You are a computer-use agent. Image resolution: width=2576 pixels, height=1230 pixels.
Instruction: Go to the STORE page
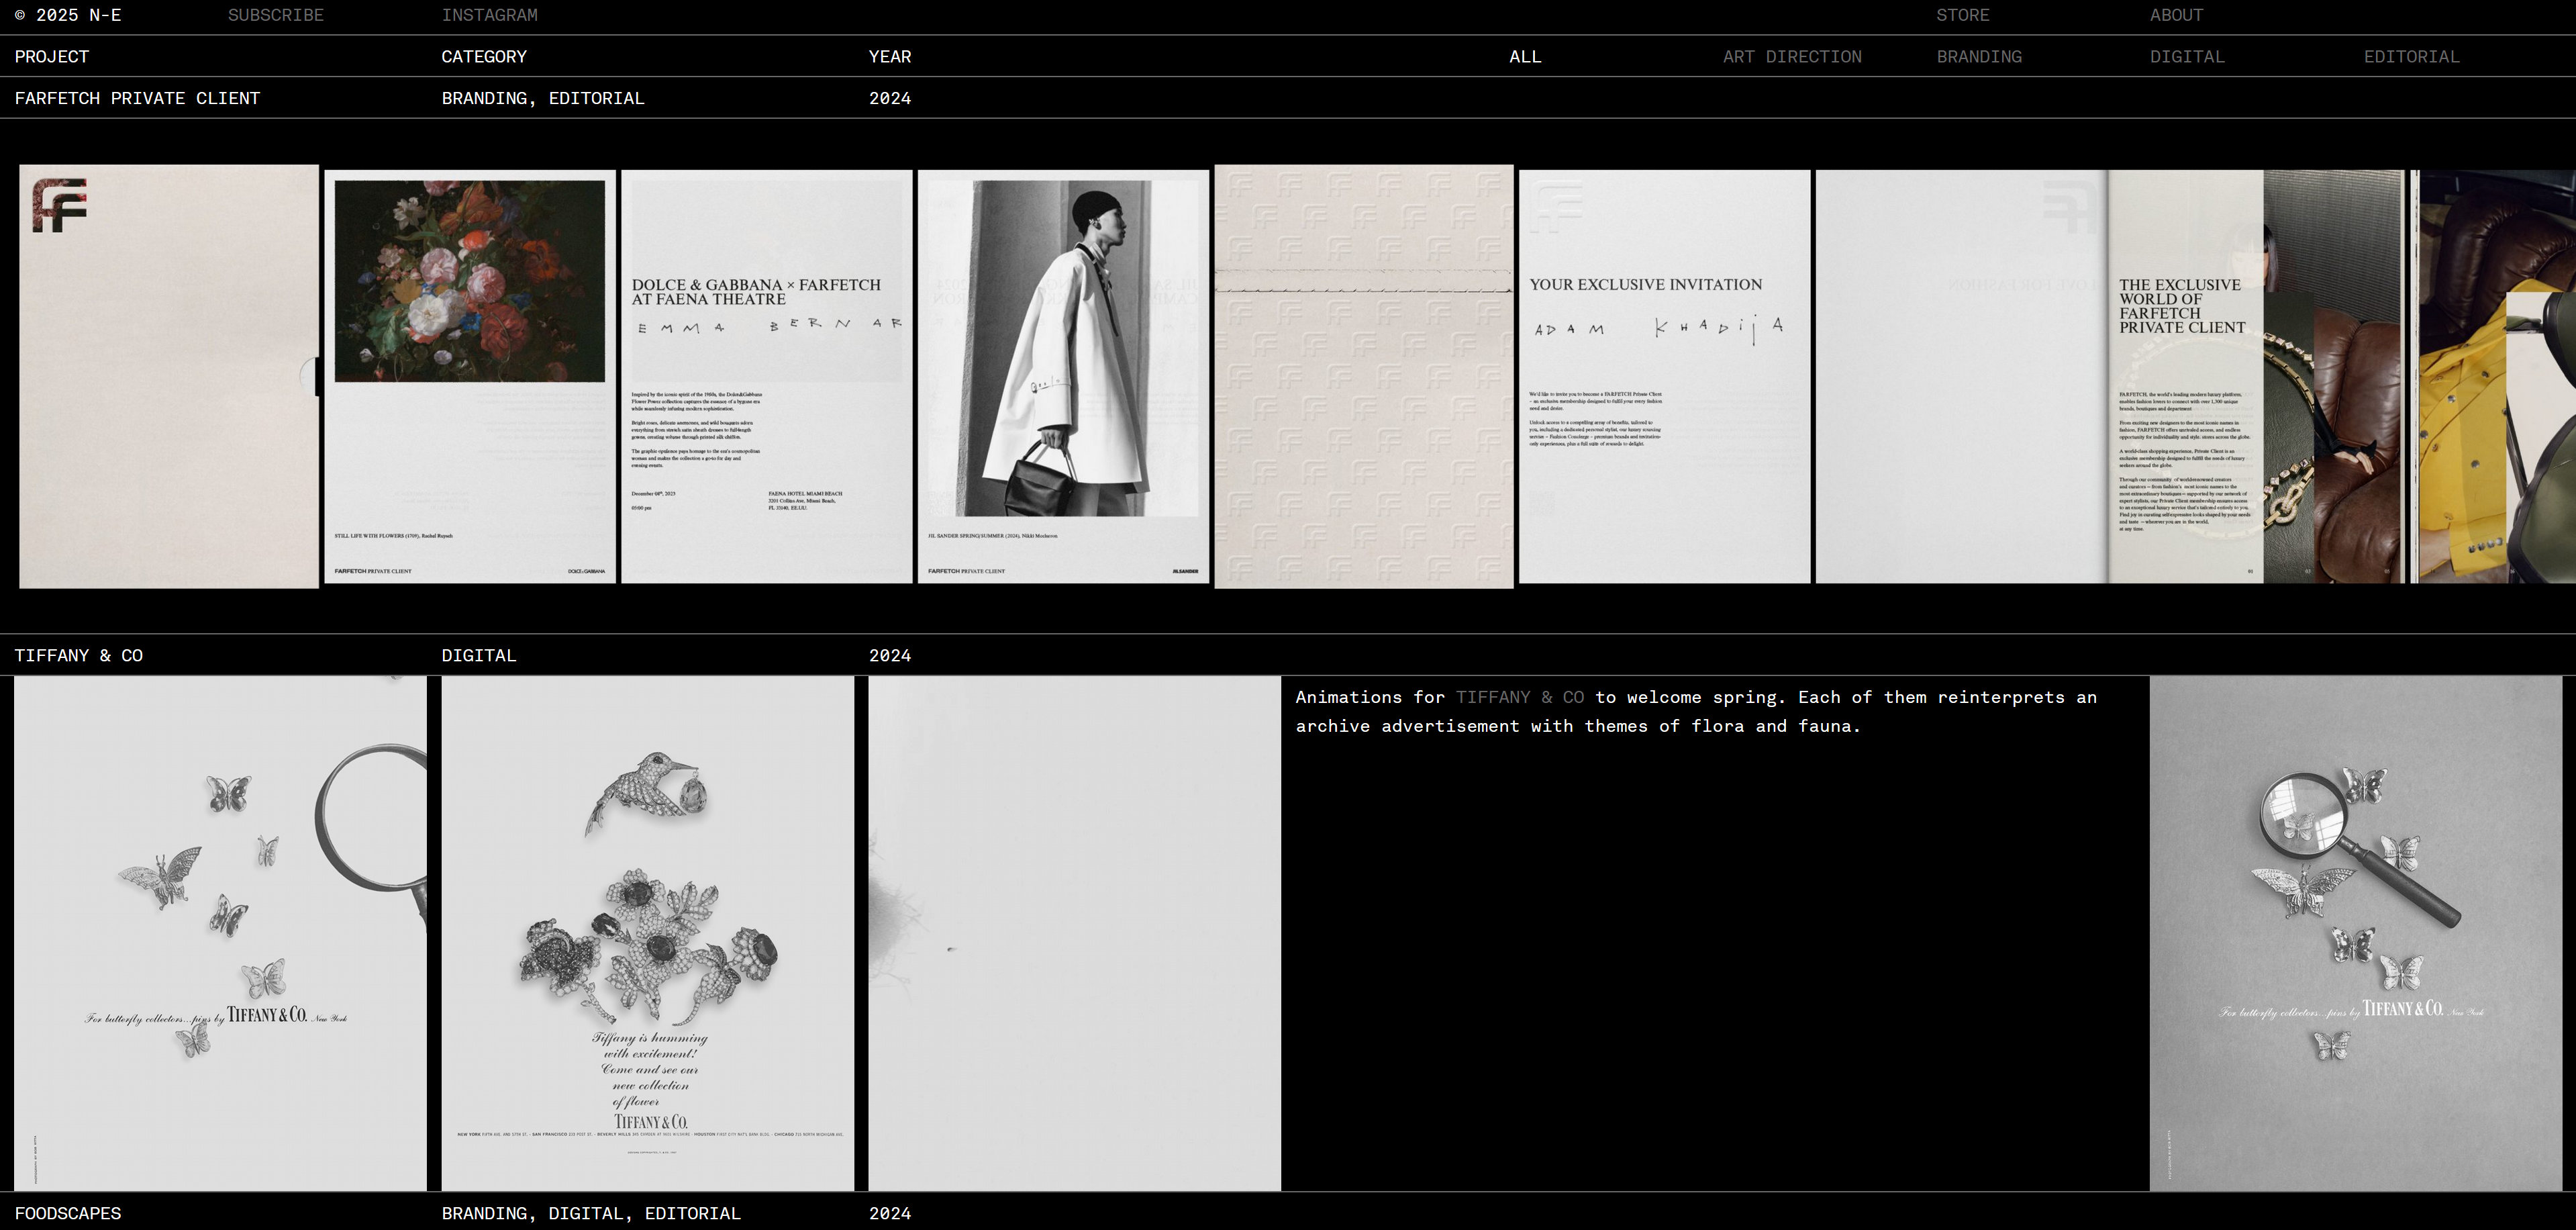coord(1962,15)
